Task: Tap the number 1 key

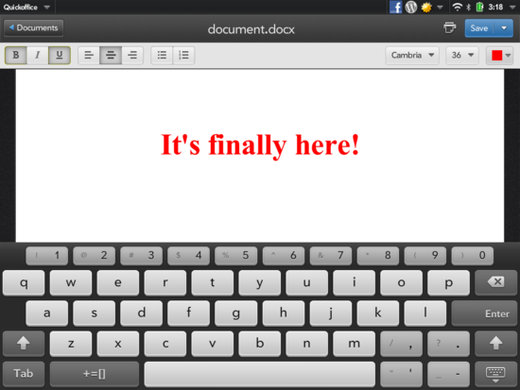Action: coord(47,256)
